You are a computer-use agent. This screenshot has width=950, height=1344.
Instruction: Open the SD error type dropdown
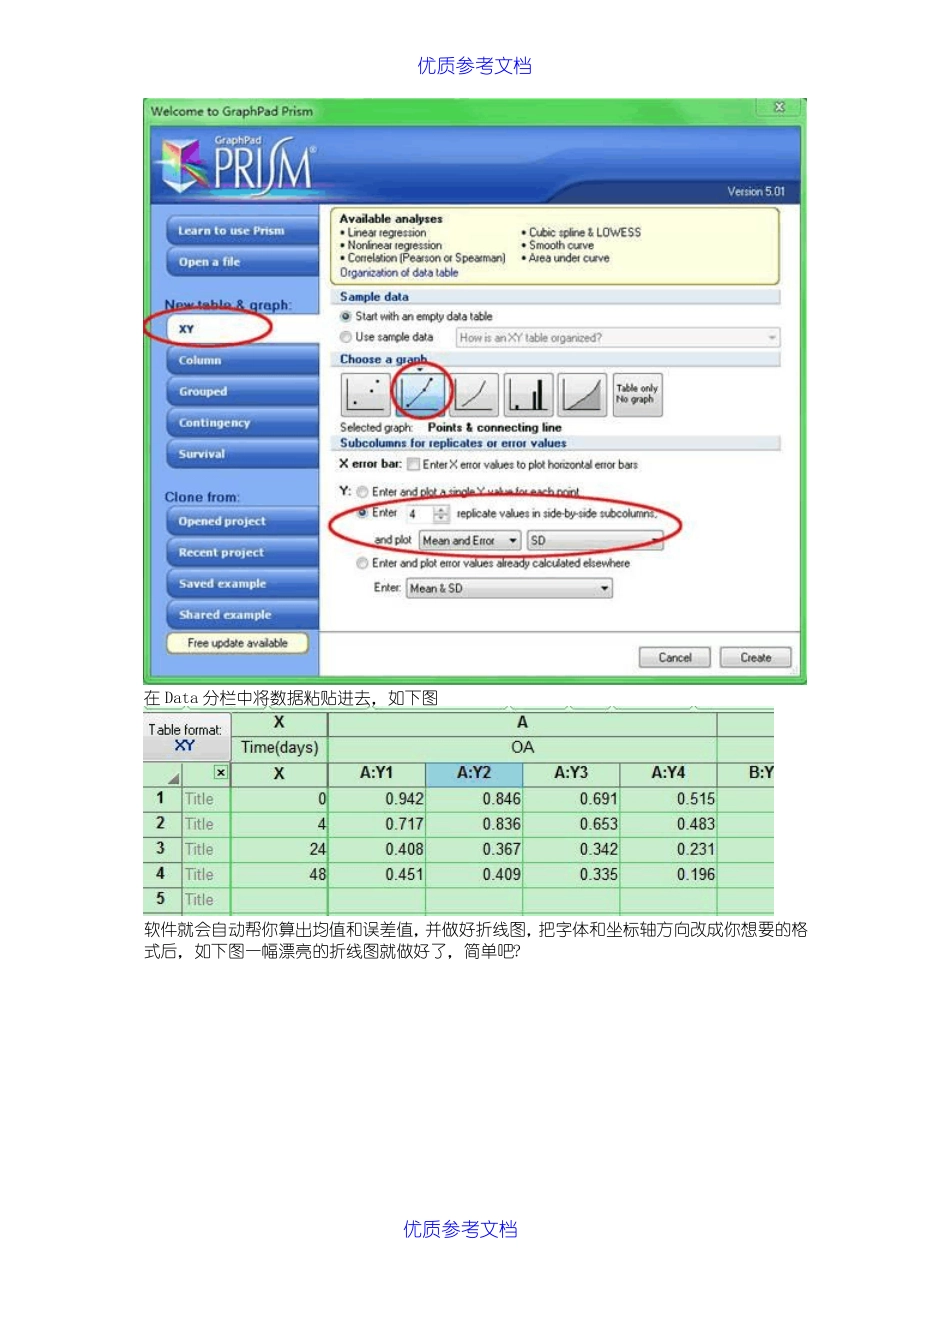[x=595, y=541]
